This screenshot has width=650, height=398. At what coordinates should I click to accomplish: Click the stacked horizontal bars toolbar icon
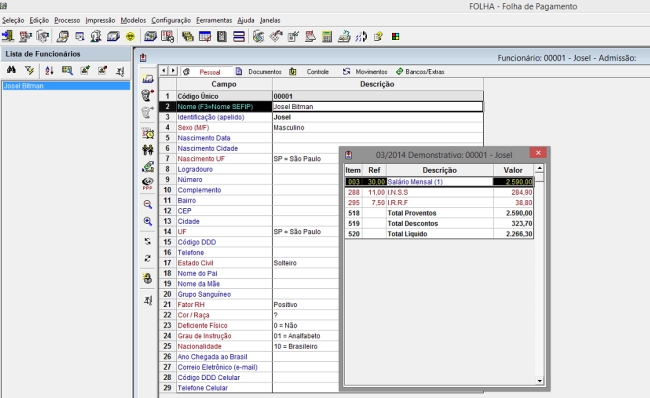(x=239, y=36)
